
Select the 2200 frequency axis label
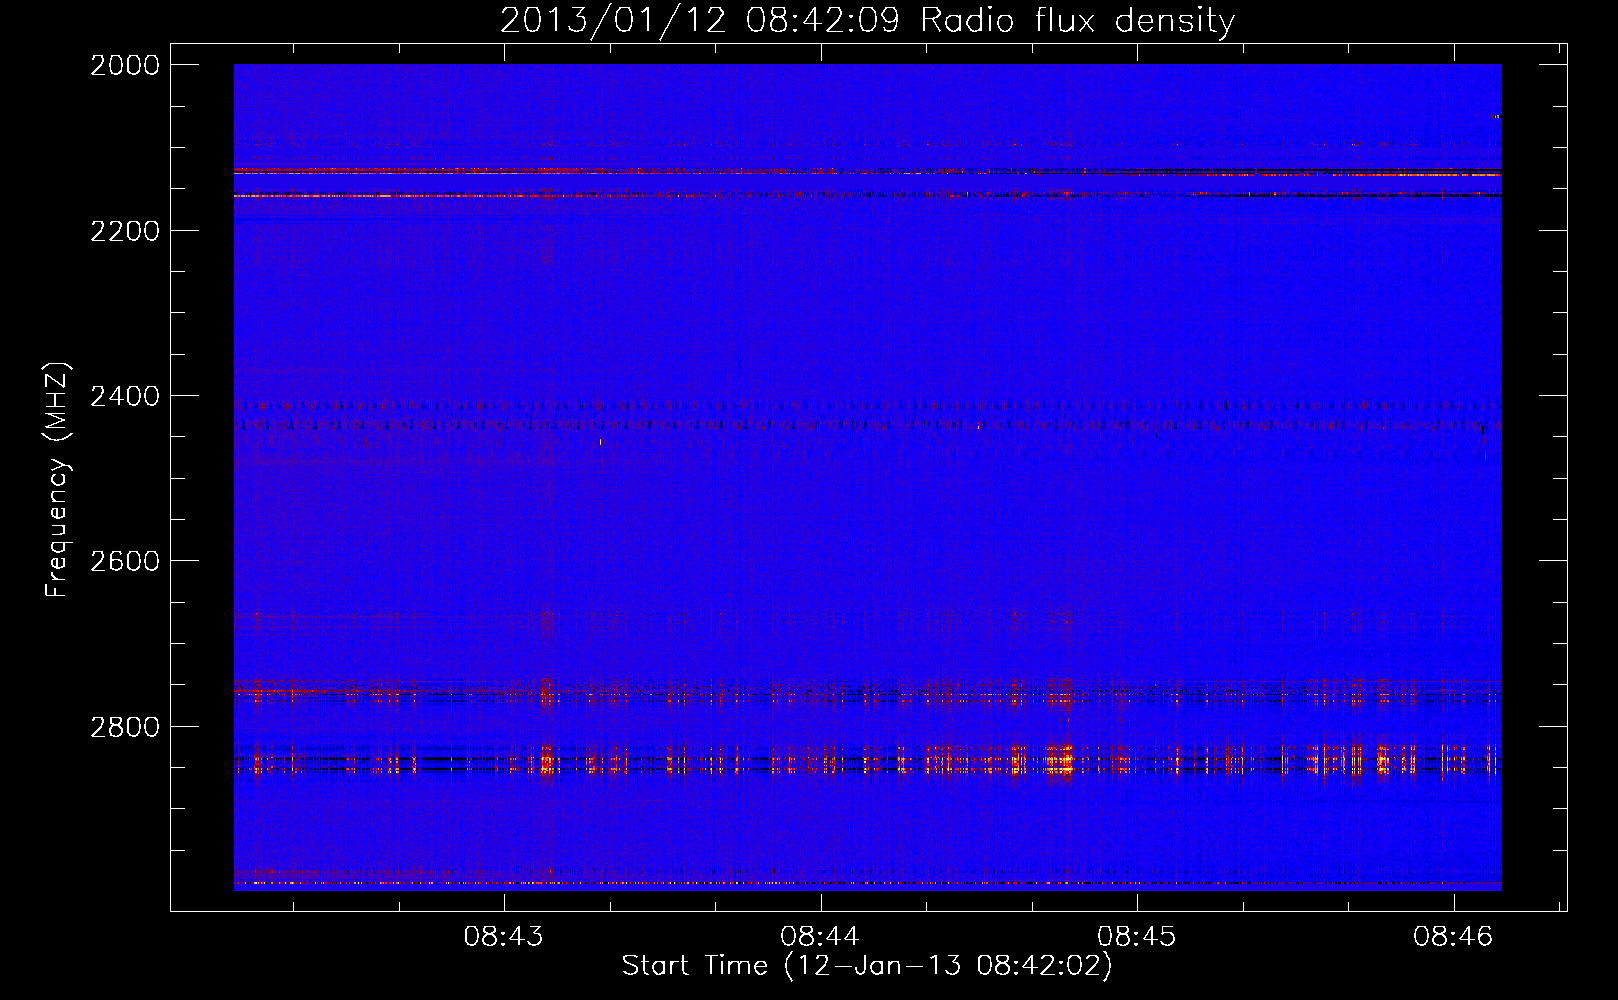125,231
